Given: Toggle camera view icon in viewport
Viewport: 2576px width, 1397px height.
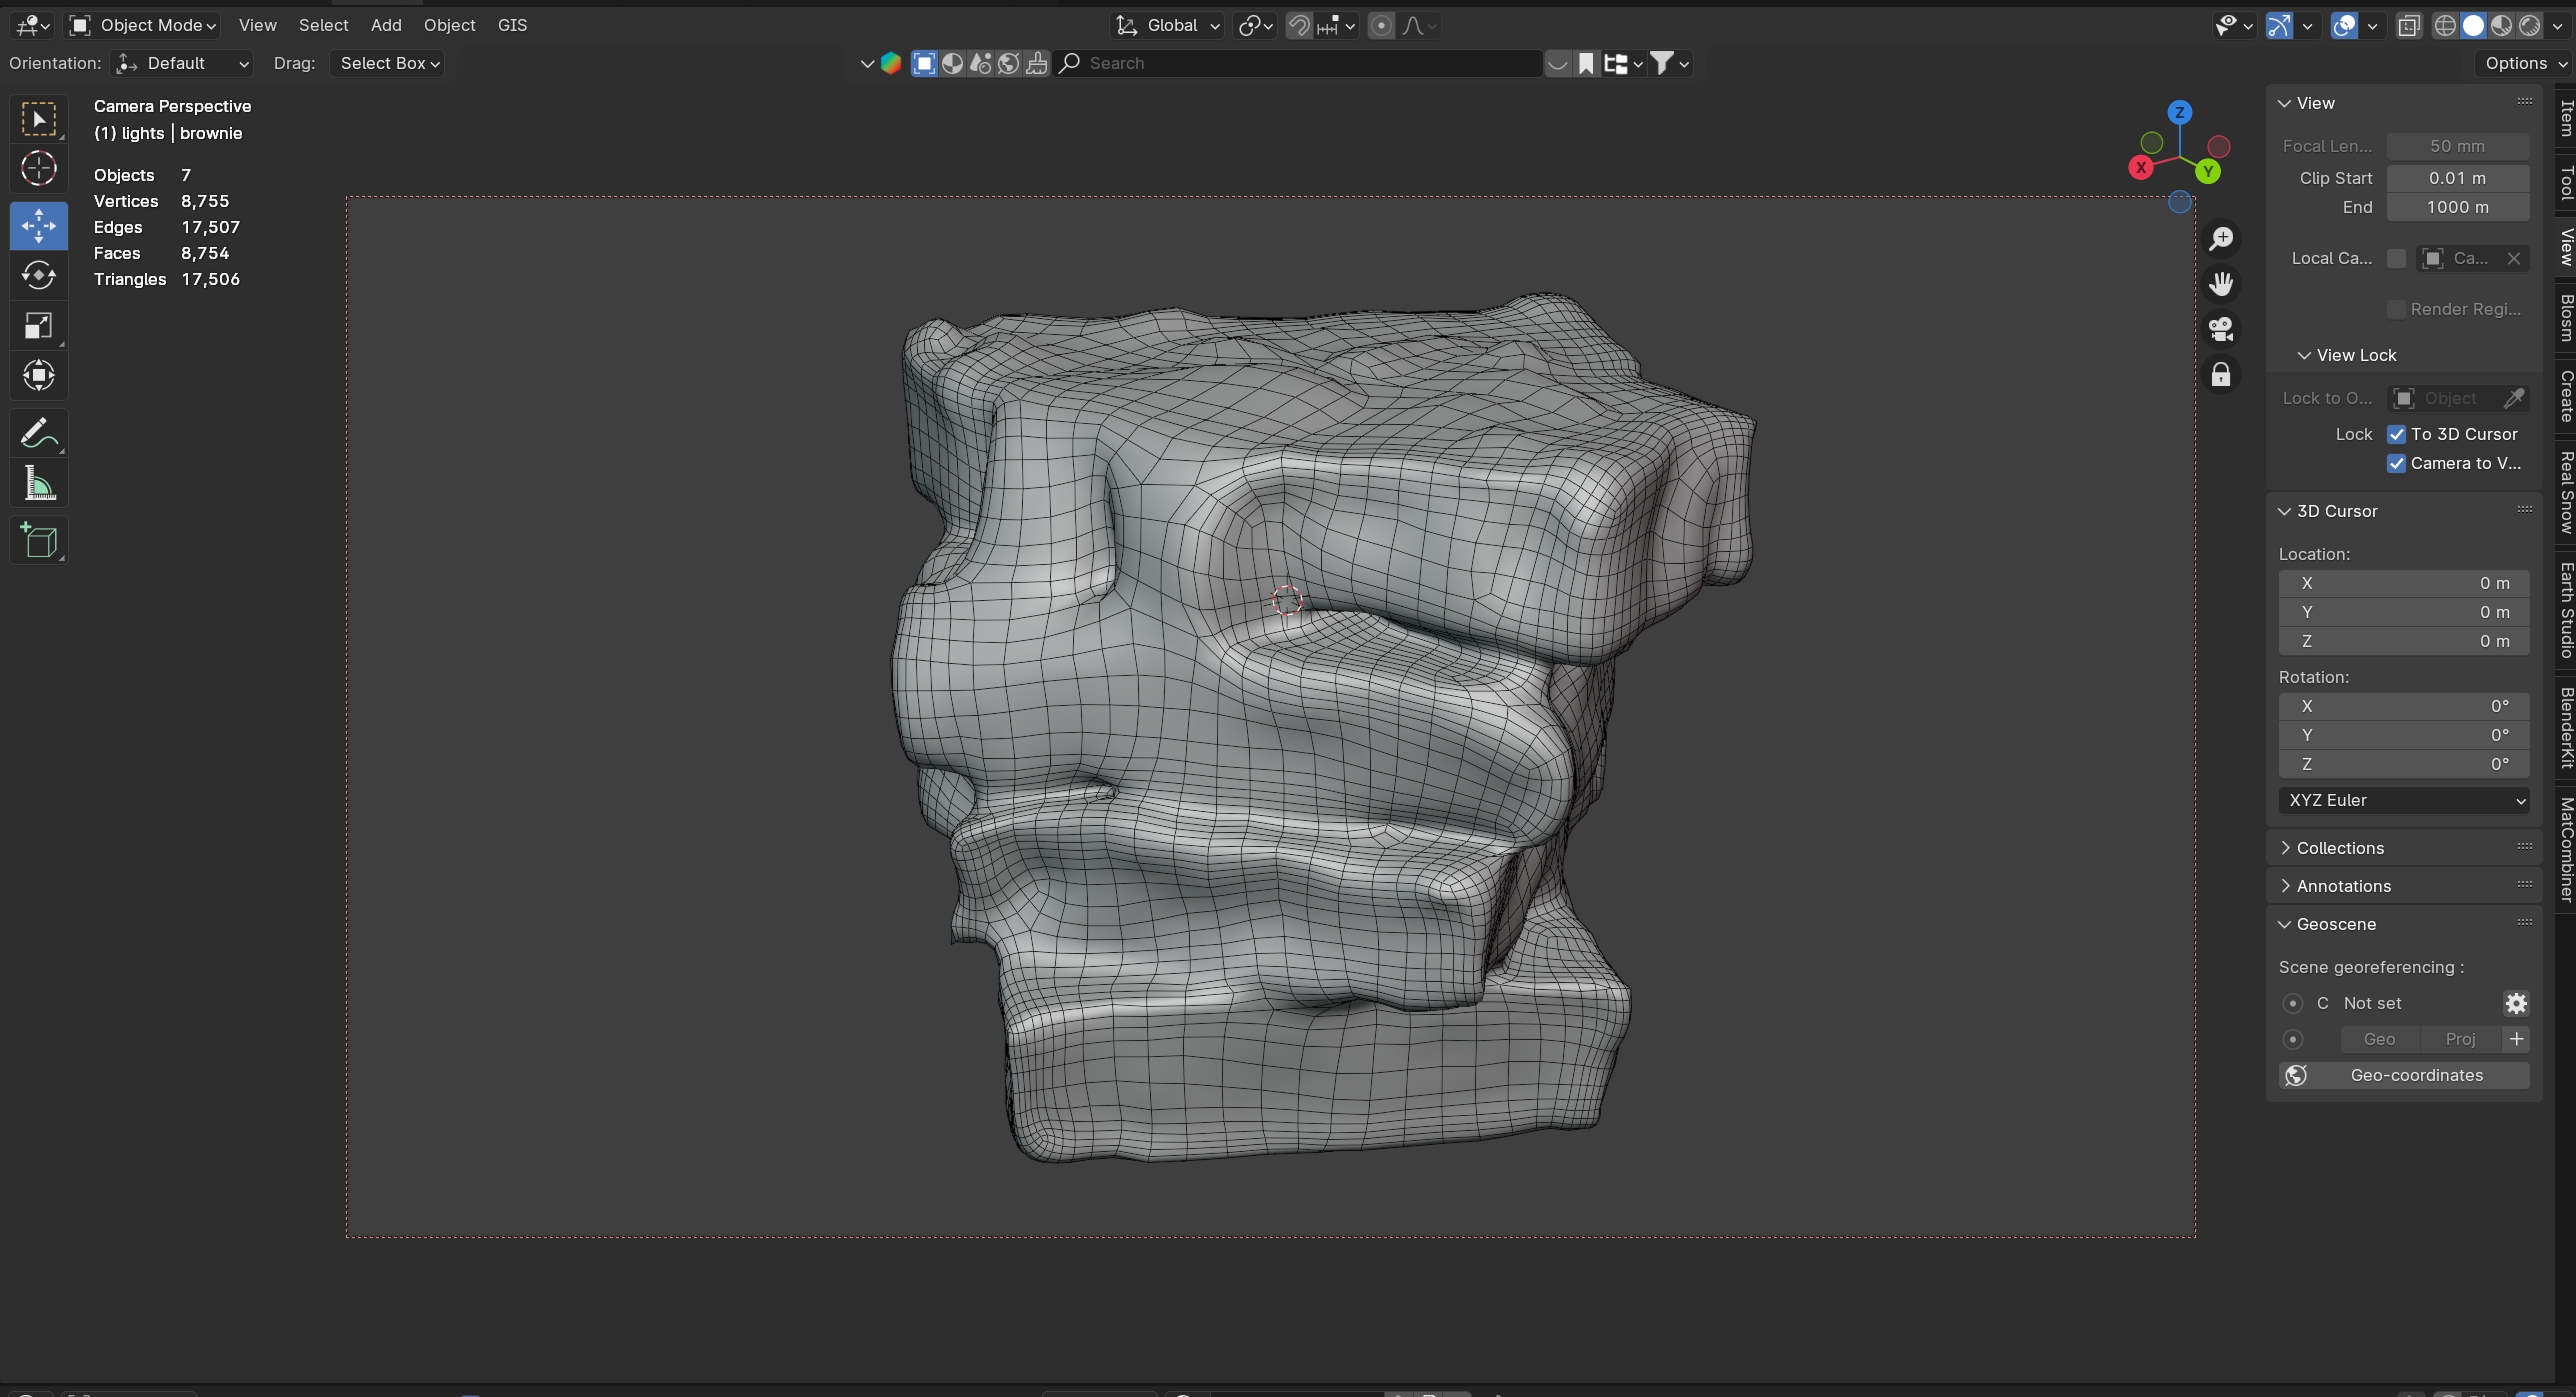Looking at the screenshot, I should tap(2221, 329).
